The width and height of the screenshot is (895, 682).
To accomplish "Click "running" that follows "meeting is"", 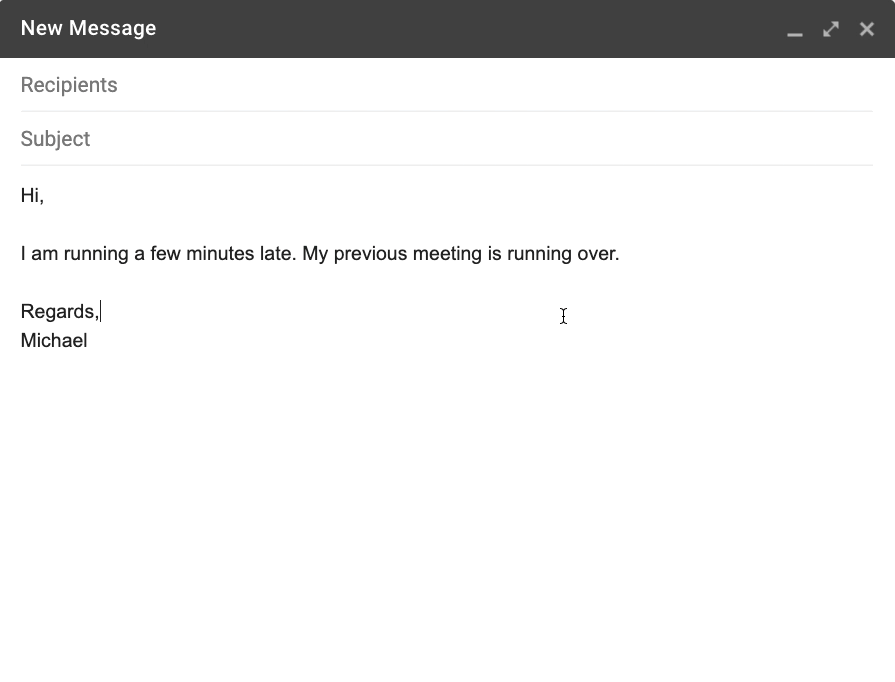I will (539, 254).
